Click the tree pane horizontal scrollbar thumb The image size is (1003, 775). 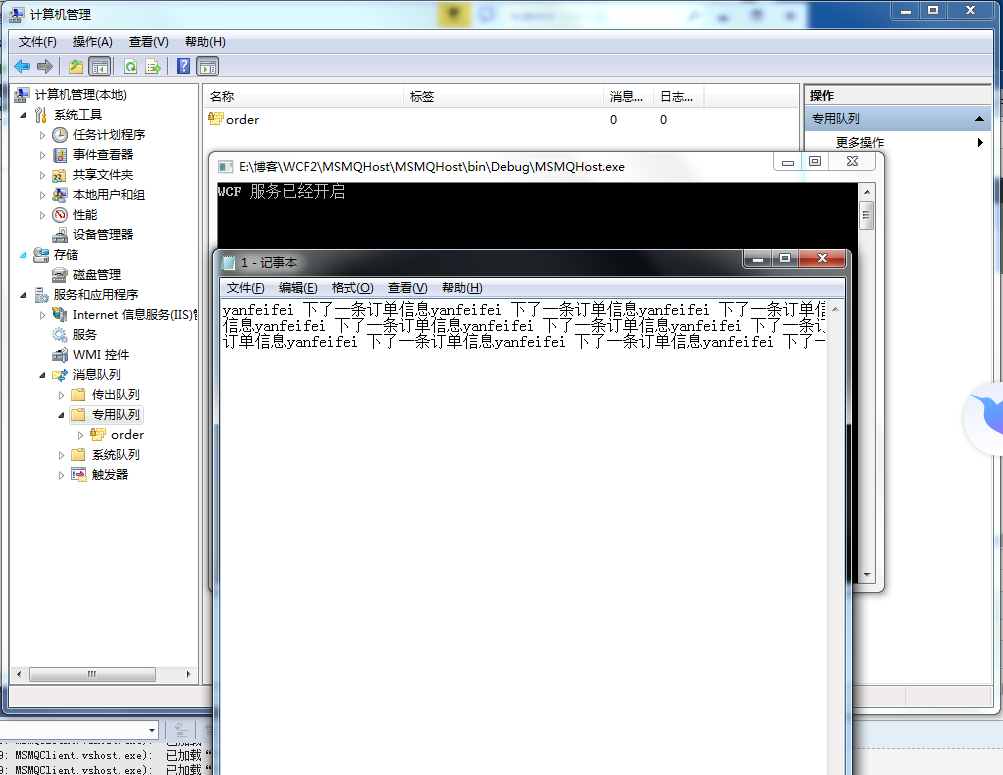92,674
